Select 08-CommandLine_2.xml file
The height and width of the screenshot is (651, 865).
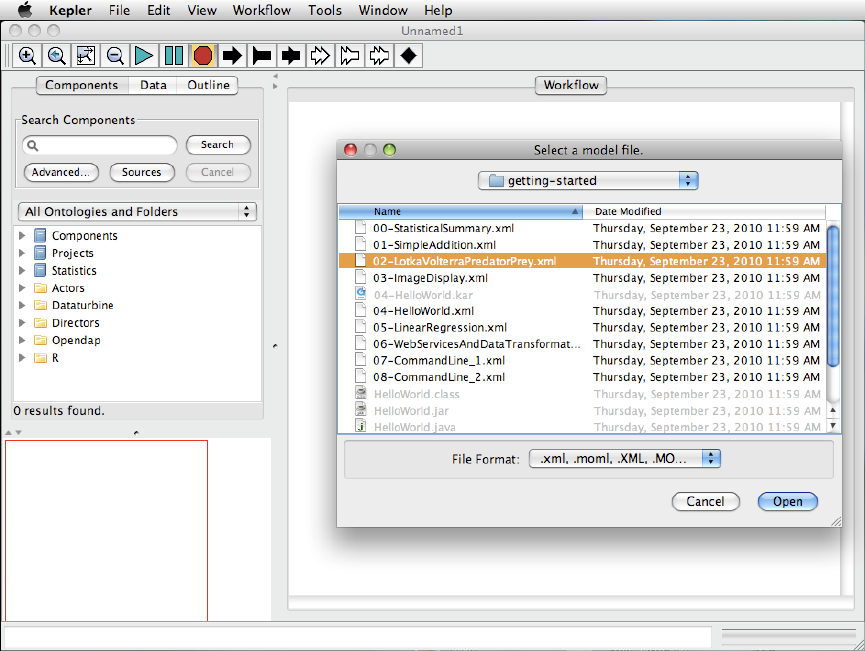tap(582, 377)
